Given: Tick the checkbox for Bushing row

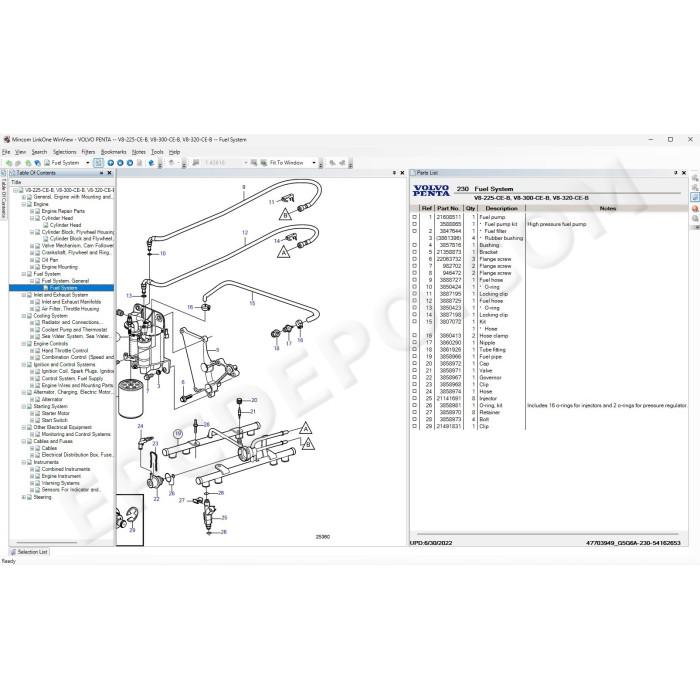Looking at the screenshot, I should pos(414,245).
